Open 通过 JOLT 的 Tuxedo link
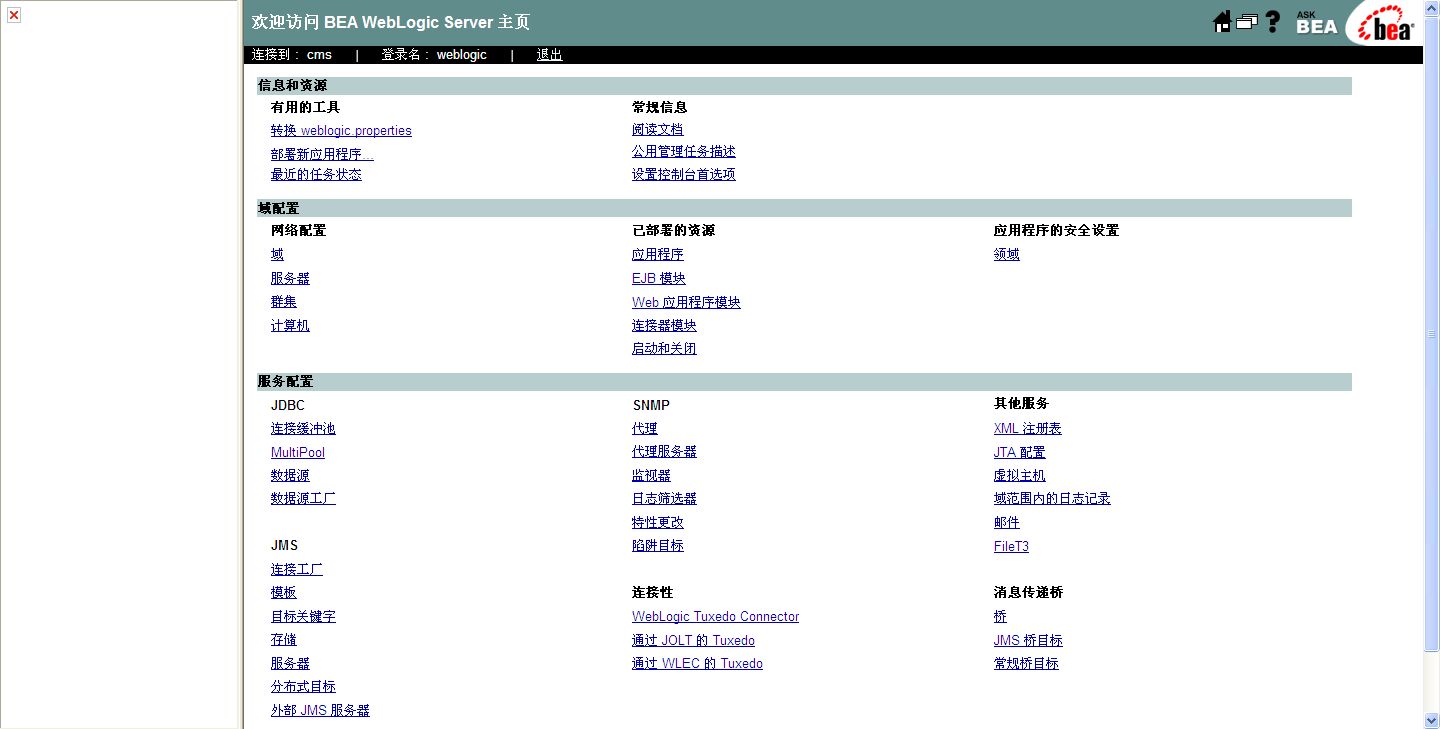Screen dimensions: 1440x729 point(693,641)
